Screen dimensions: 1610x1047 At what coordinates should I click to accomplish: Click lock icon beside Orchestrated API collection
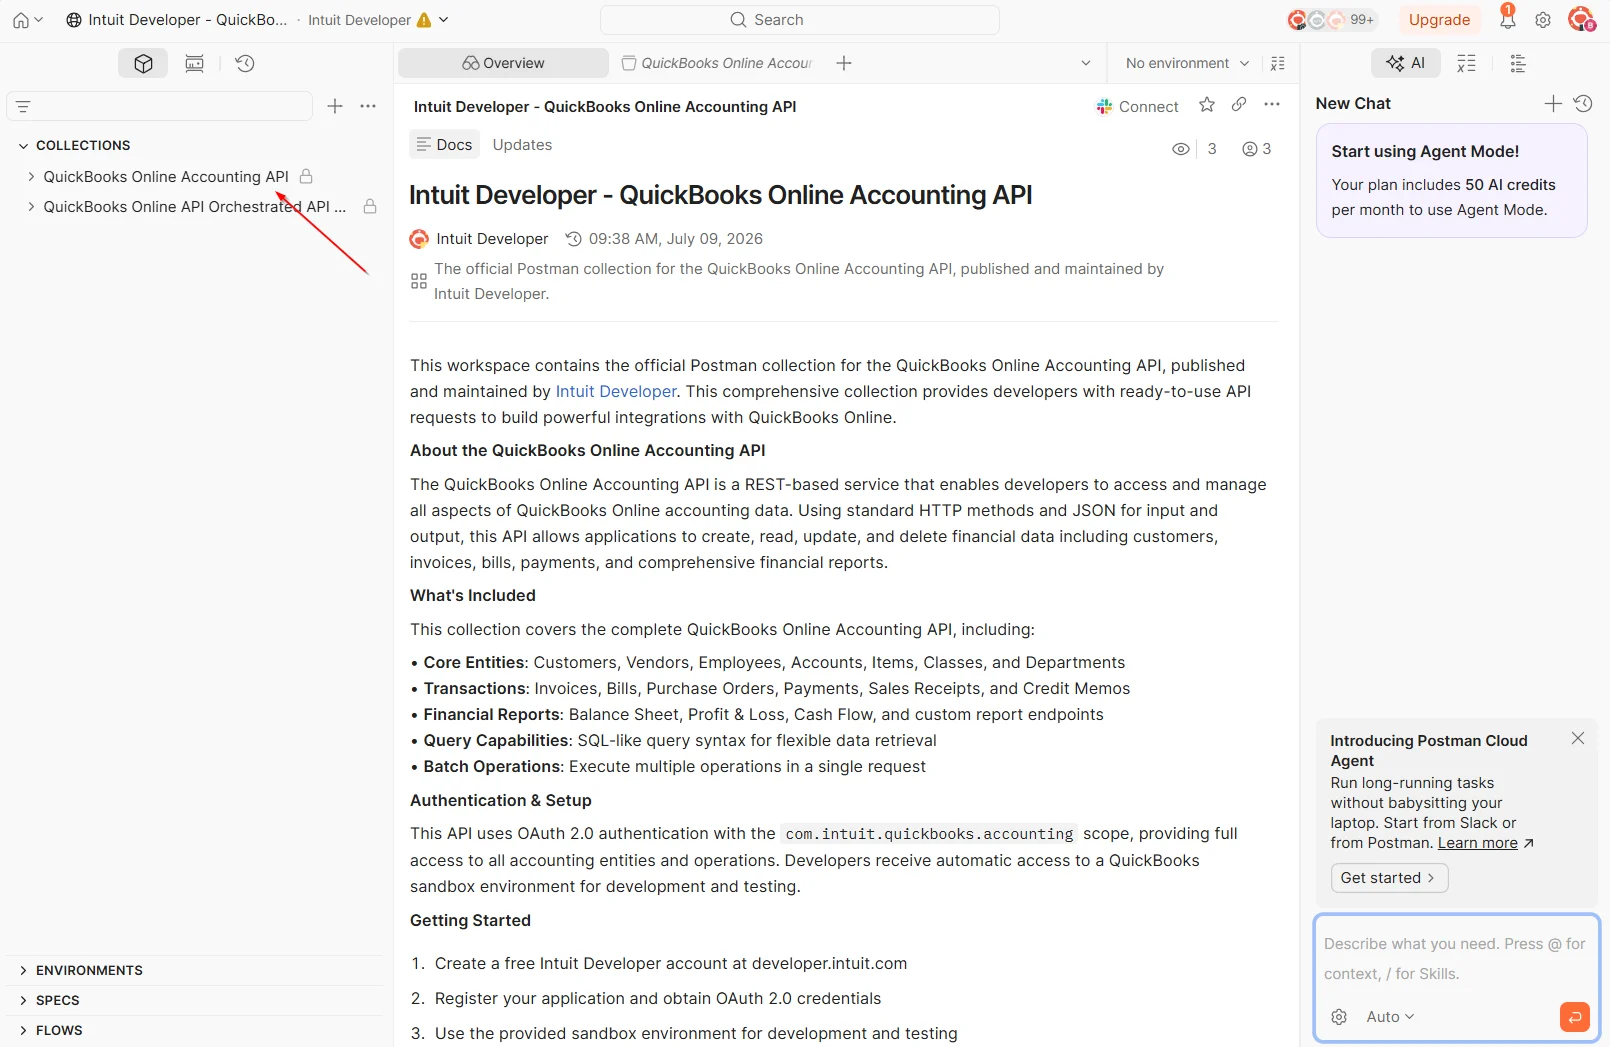pos(370,206)
